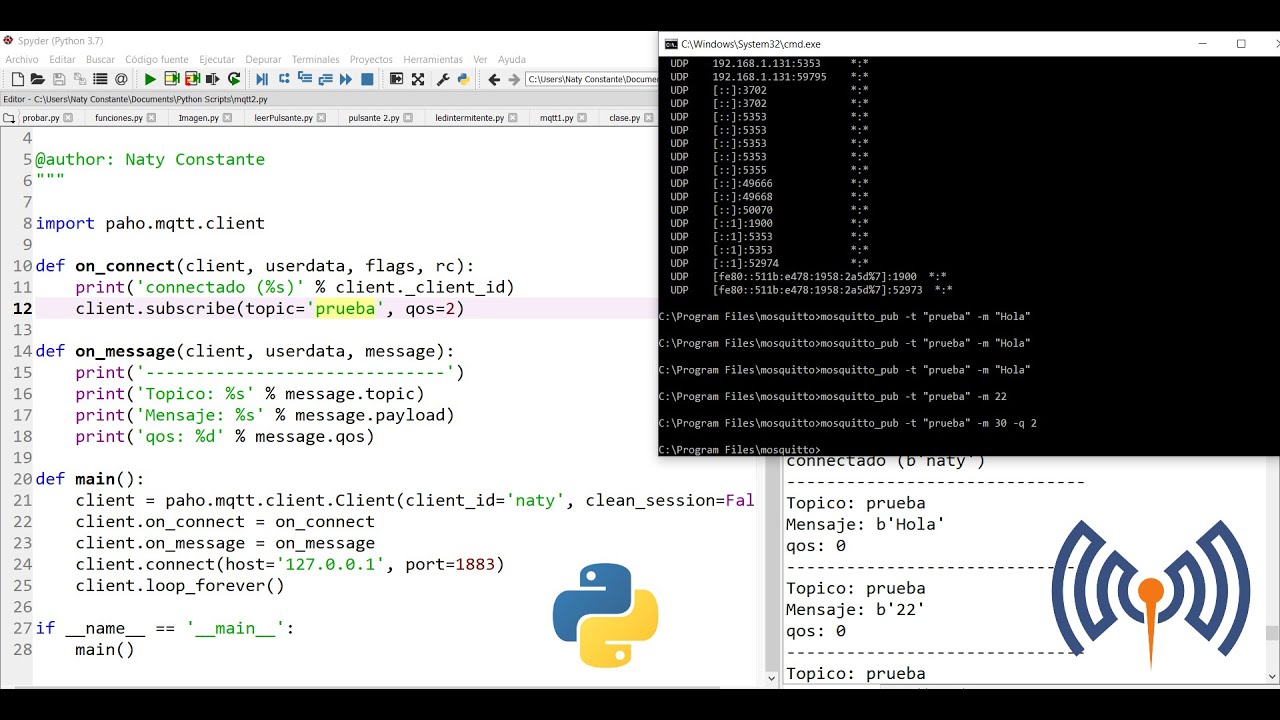Image resolution: width=1280 pixels, height=720 pixels.
Task: Click 'Mensaje: b'Hola'' in console output
Action: (865, 524)
